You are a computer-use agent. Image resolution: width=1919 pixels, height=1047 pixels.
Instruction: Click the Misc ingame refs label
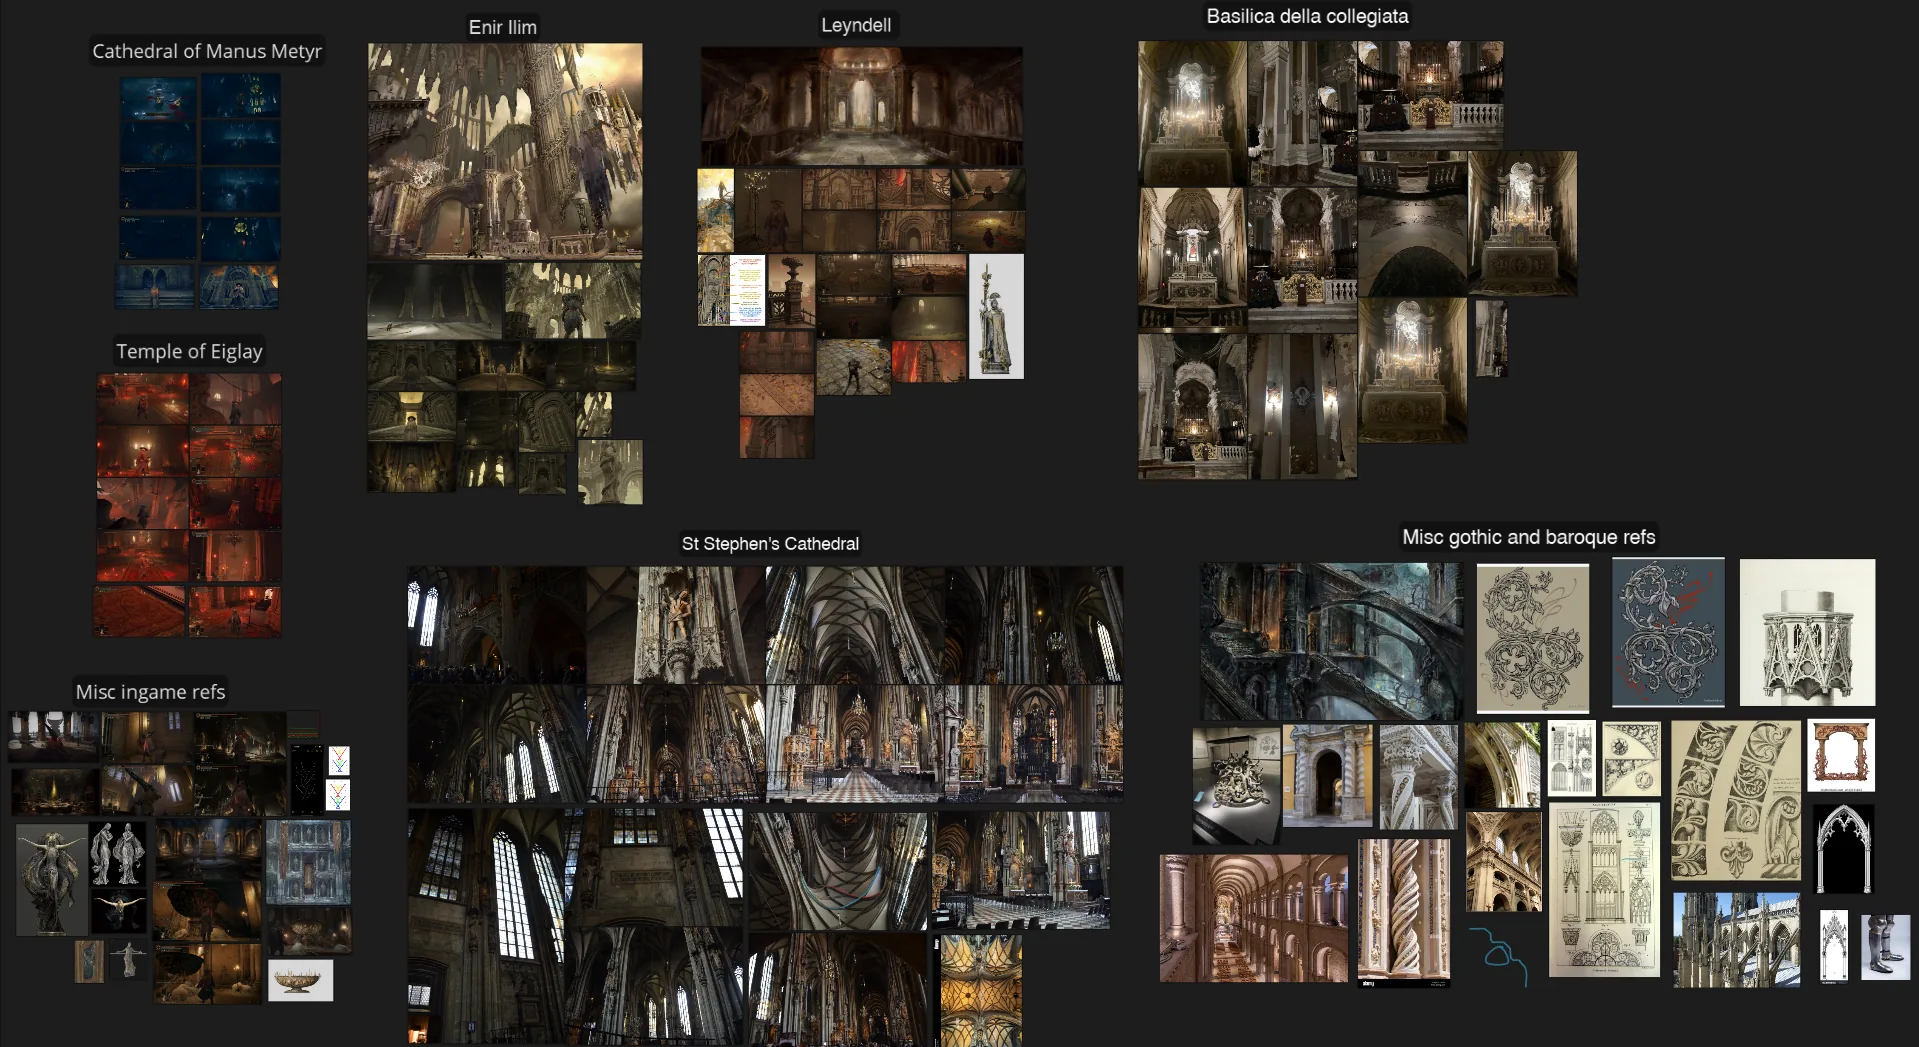(150, 691)
